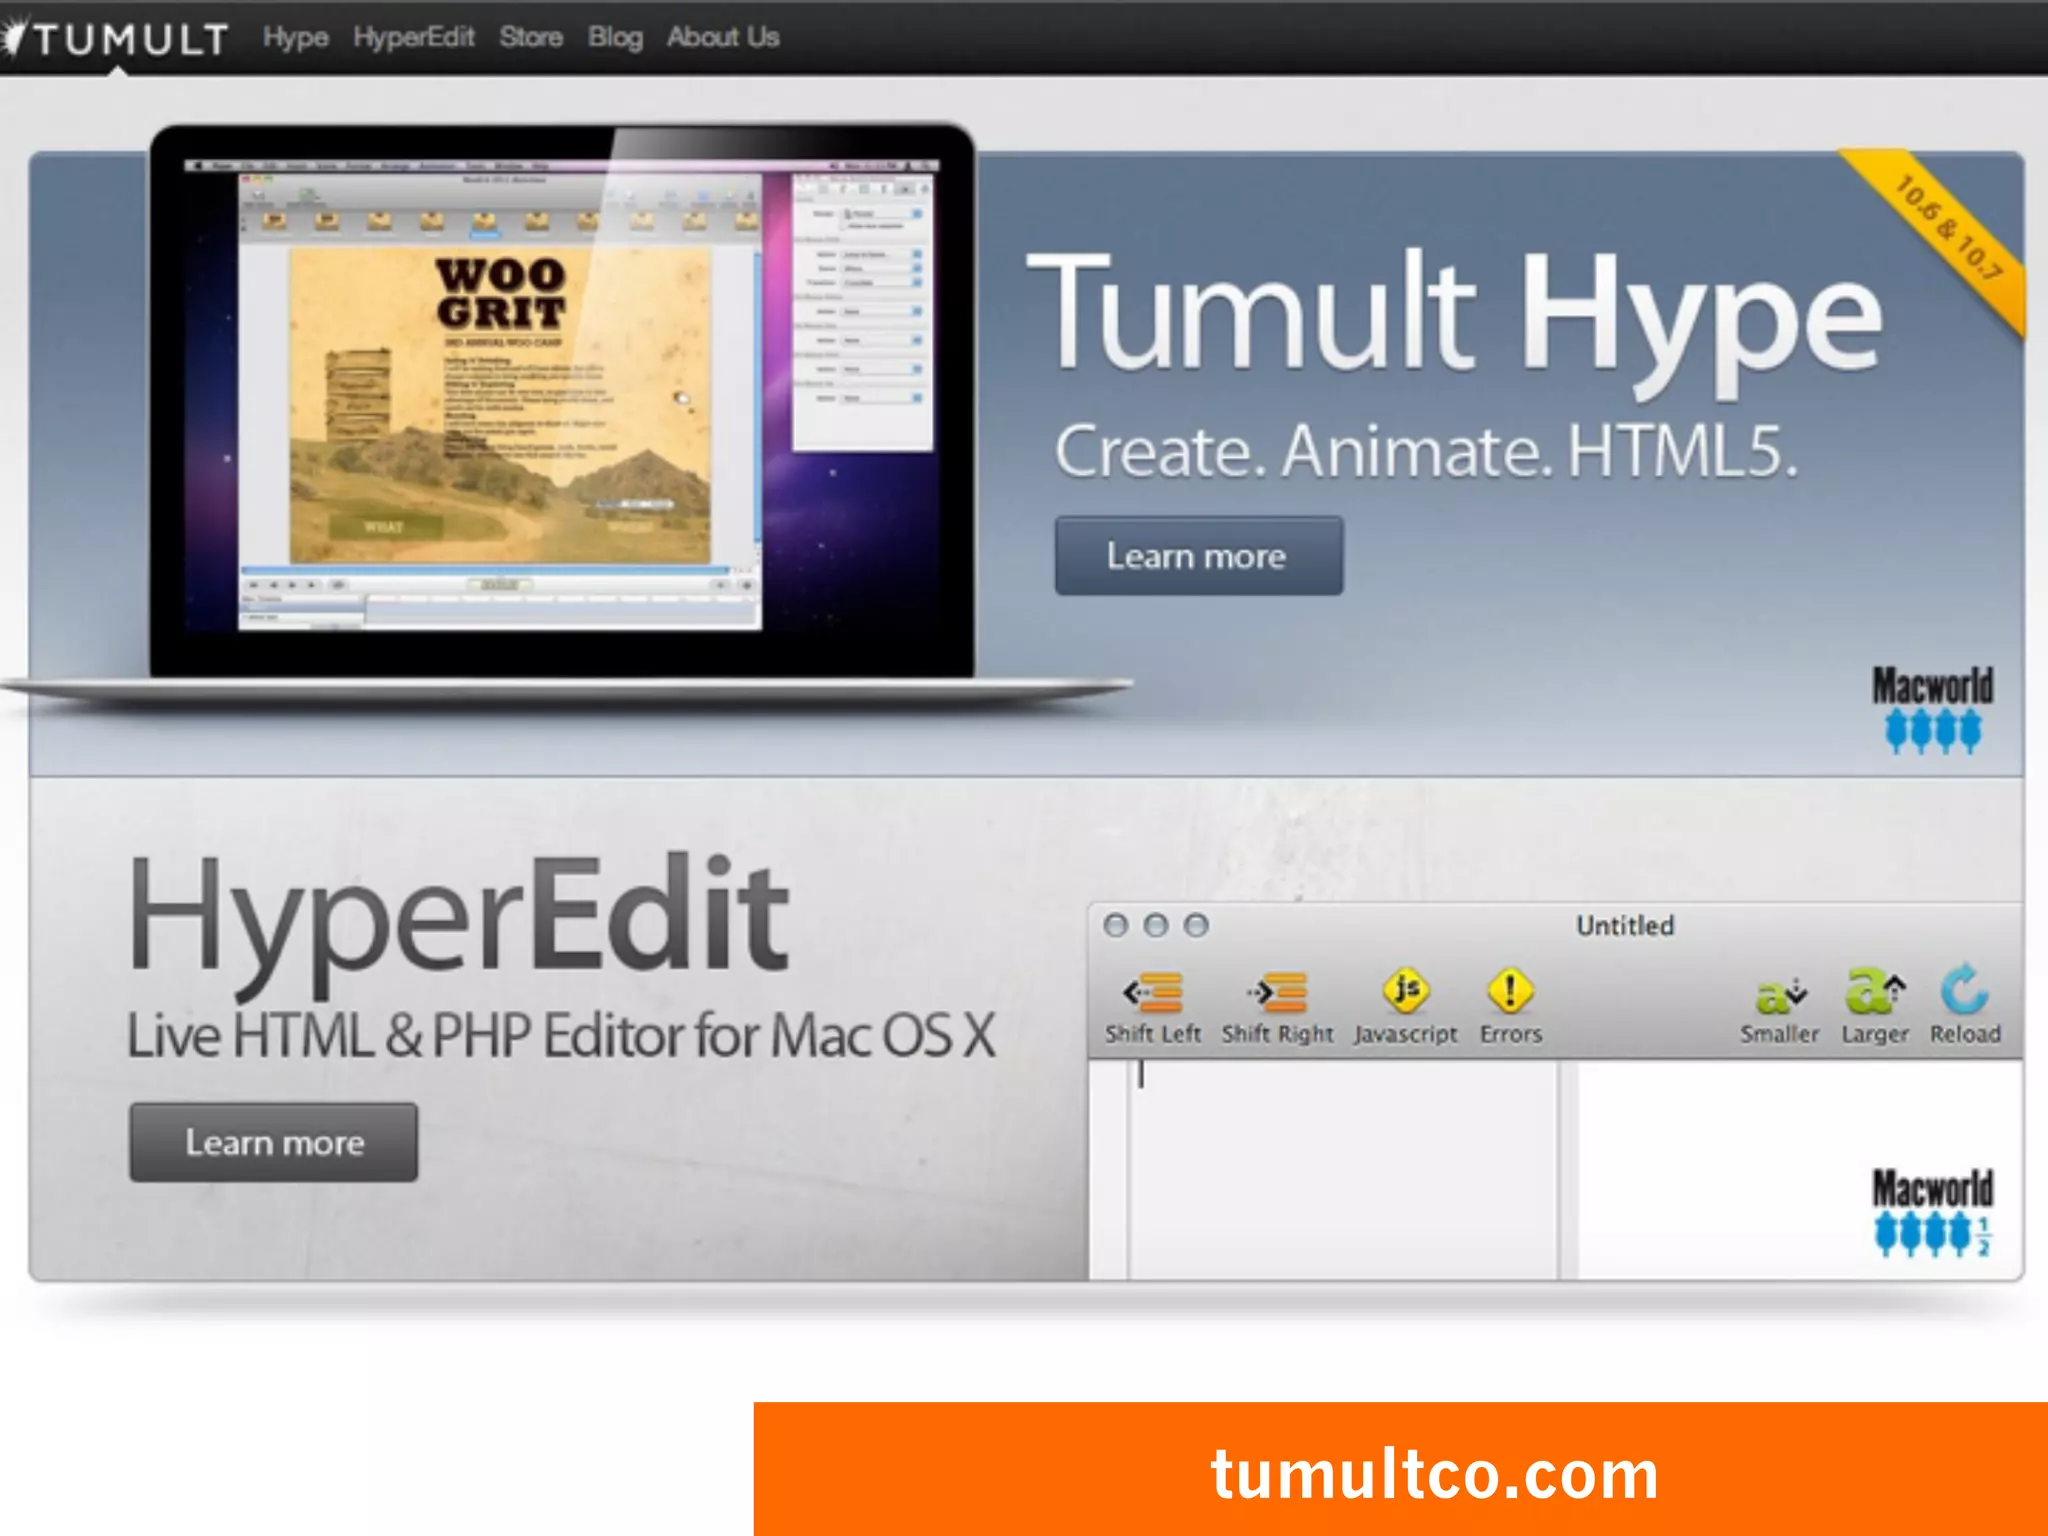This screenshot has height=1536, width=2048.
Task: Click the Shift Right toolbar icon
Action: pos(1278,993)
